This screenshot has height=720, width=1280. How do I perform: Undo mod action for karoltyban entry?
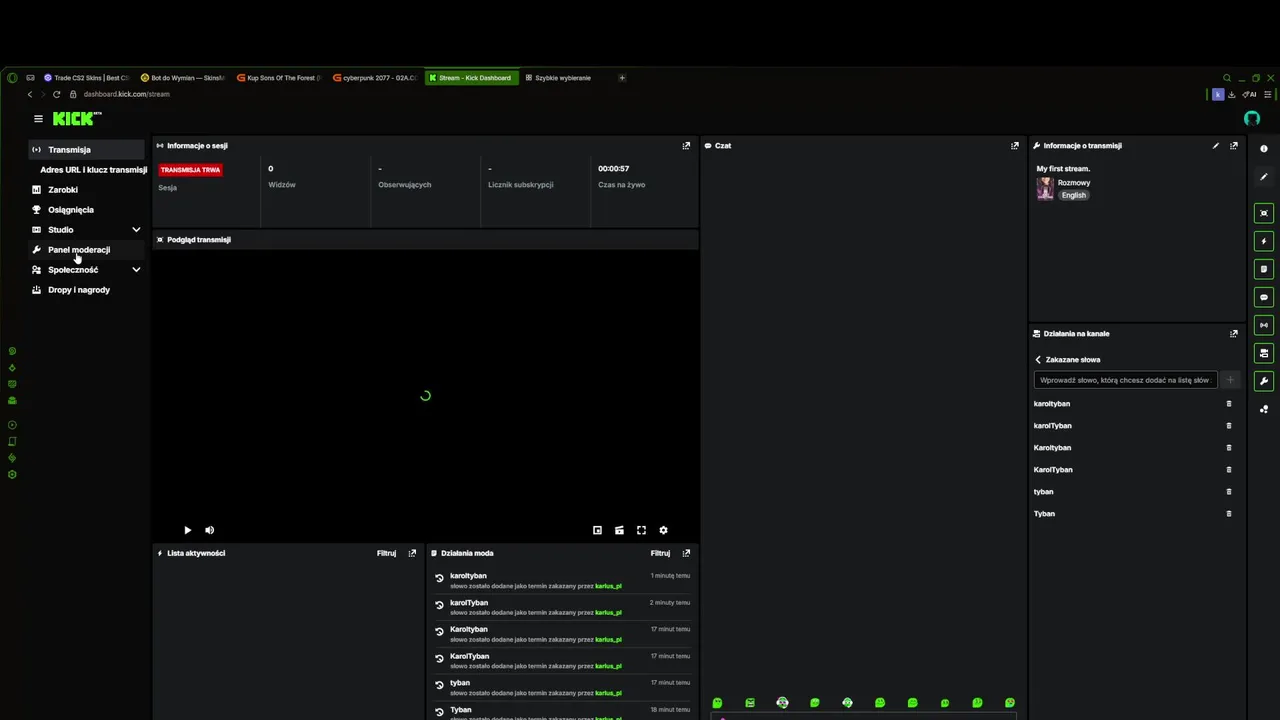[439, 578]
